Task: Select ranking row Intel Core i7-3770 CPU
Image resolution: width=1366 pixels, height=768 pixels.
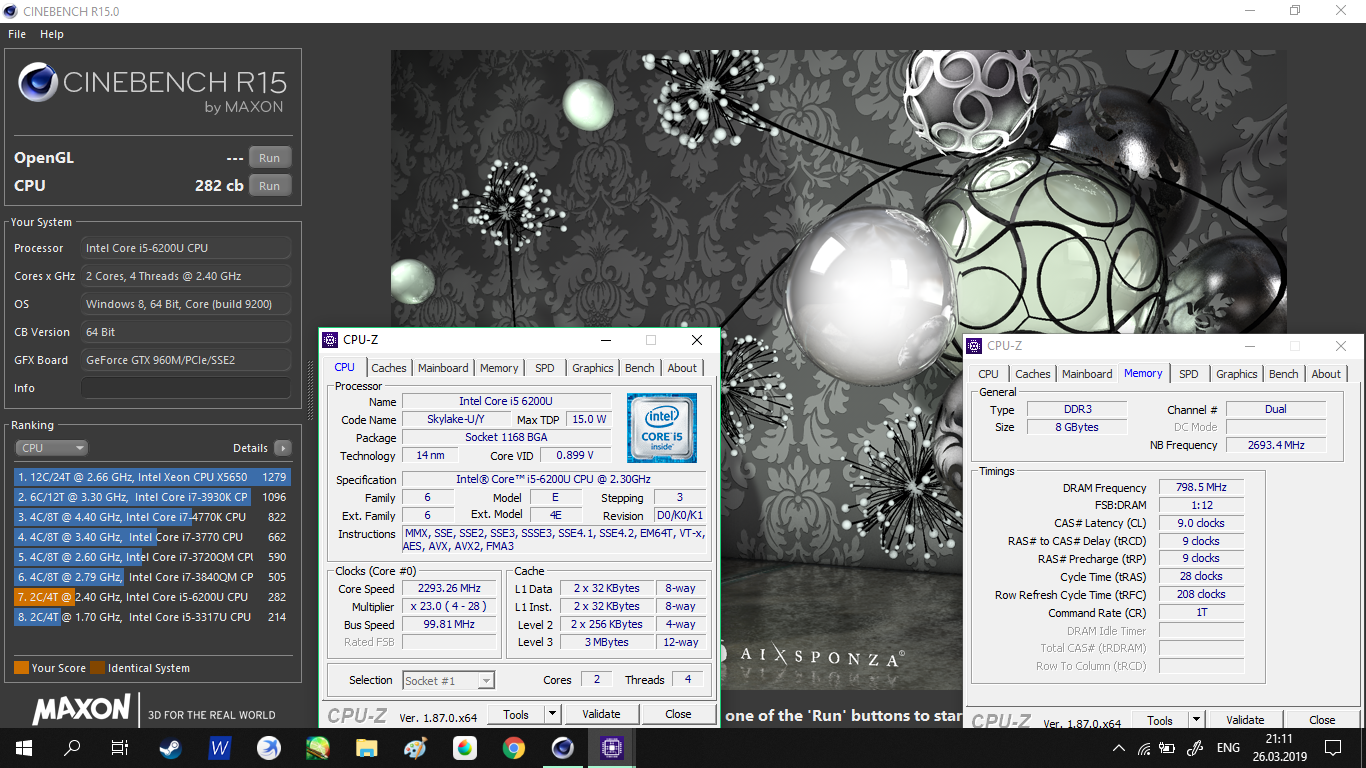Action: click(x=152, y=537)
